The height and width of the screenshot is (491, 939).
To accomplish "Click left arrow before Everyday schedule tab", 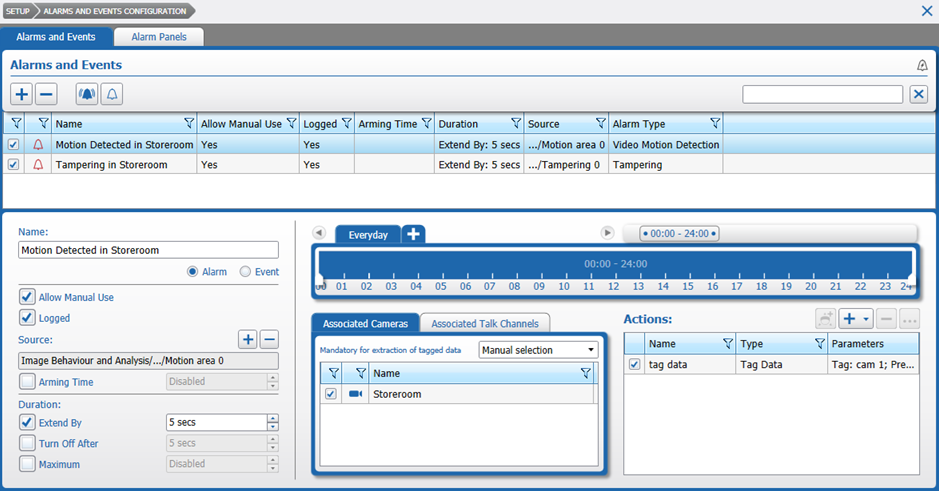I will click(319, 232).
